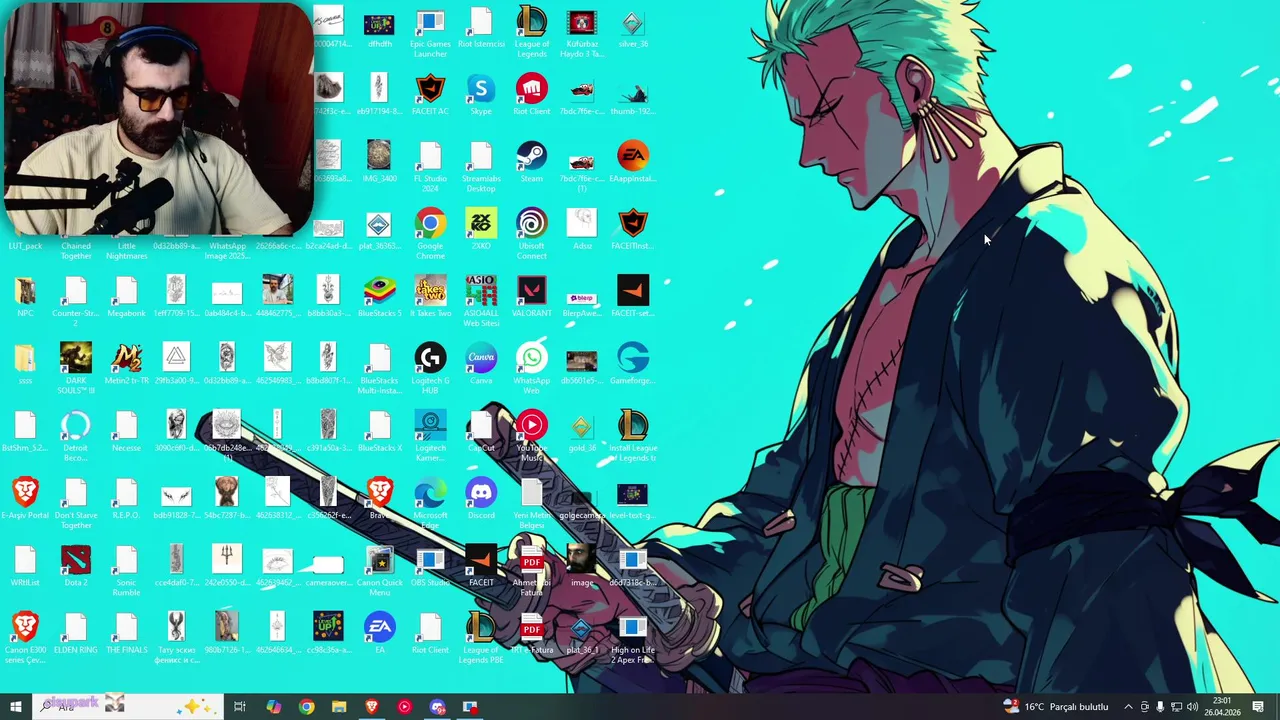
Task: Launch the YouTube Music desktop shortcut
Action: pos(531,435)
